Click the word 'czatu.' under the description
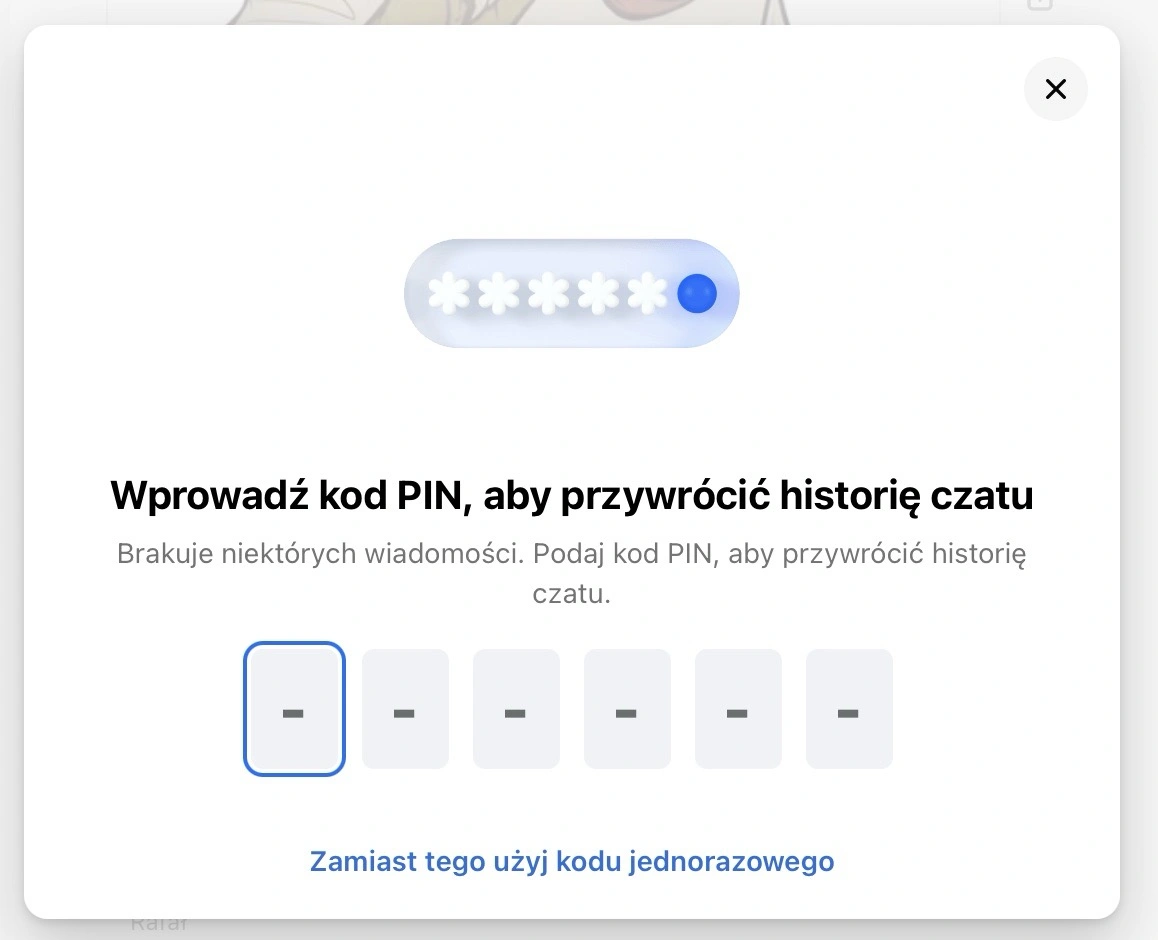This screenshot has height=940, width=1158. pos(572,594)
